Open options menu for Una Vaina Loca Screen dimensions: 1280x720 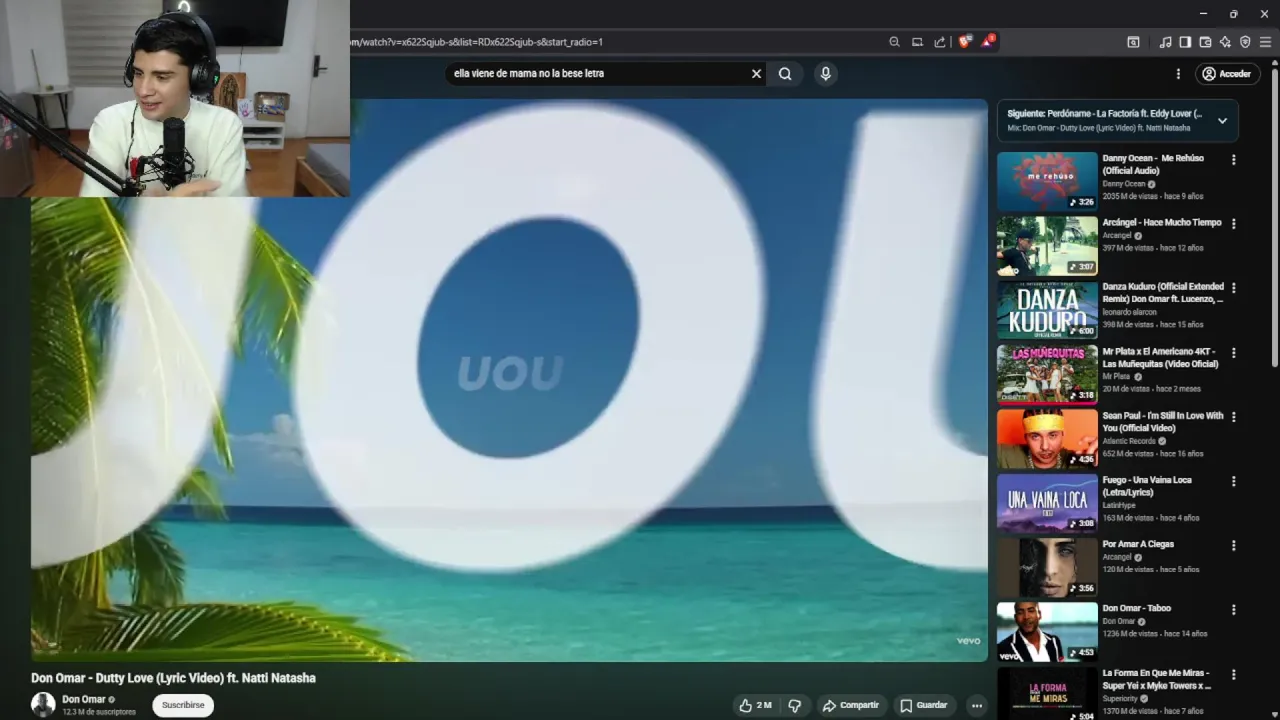pyautogui.click(x=1233, y=481)
